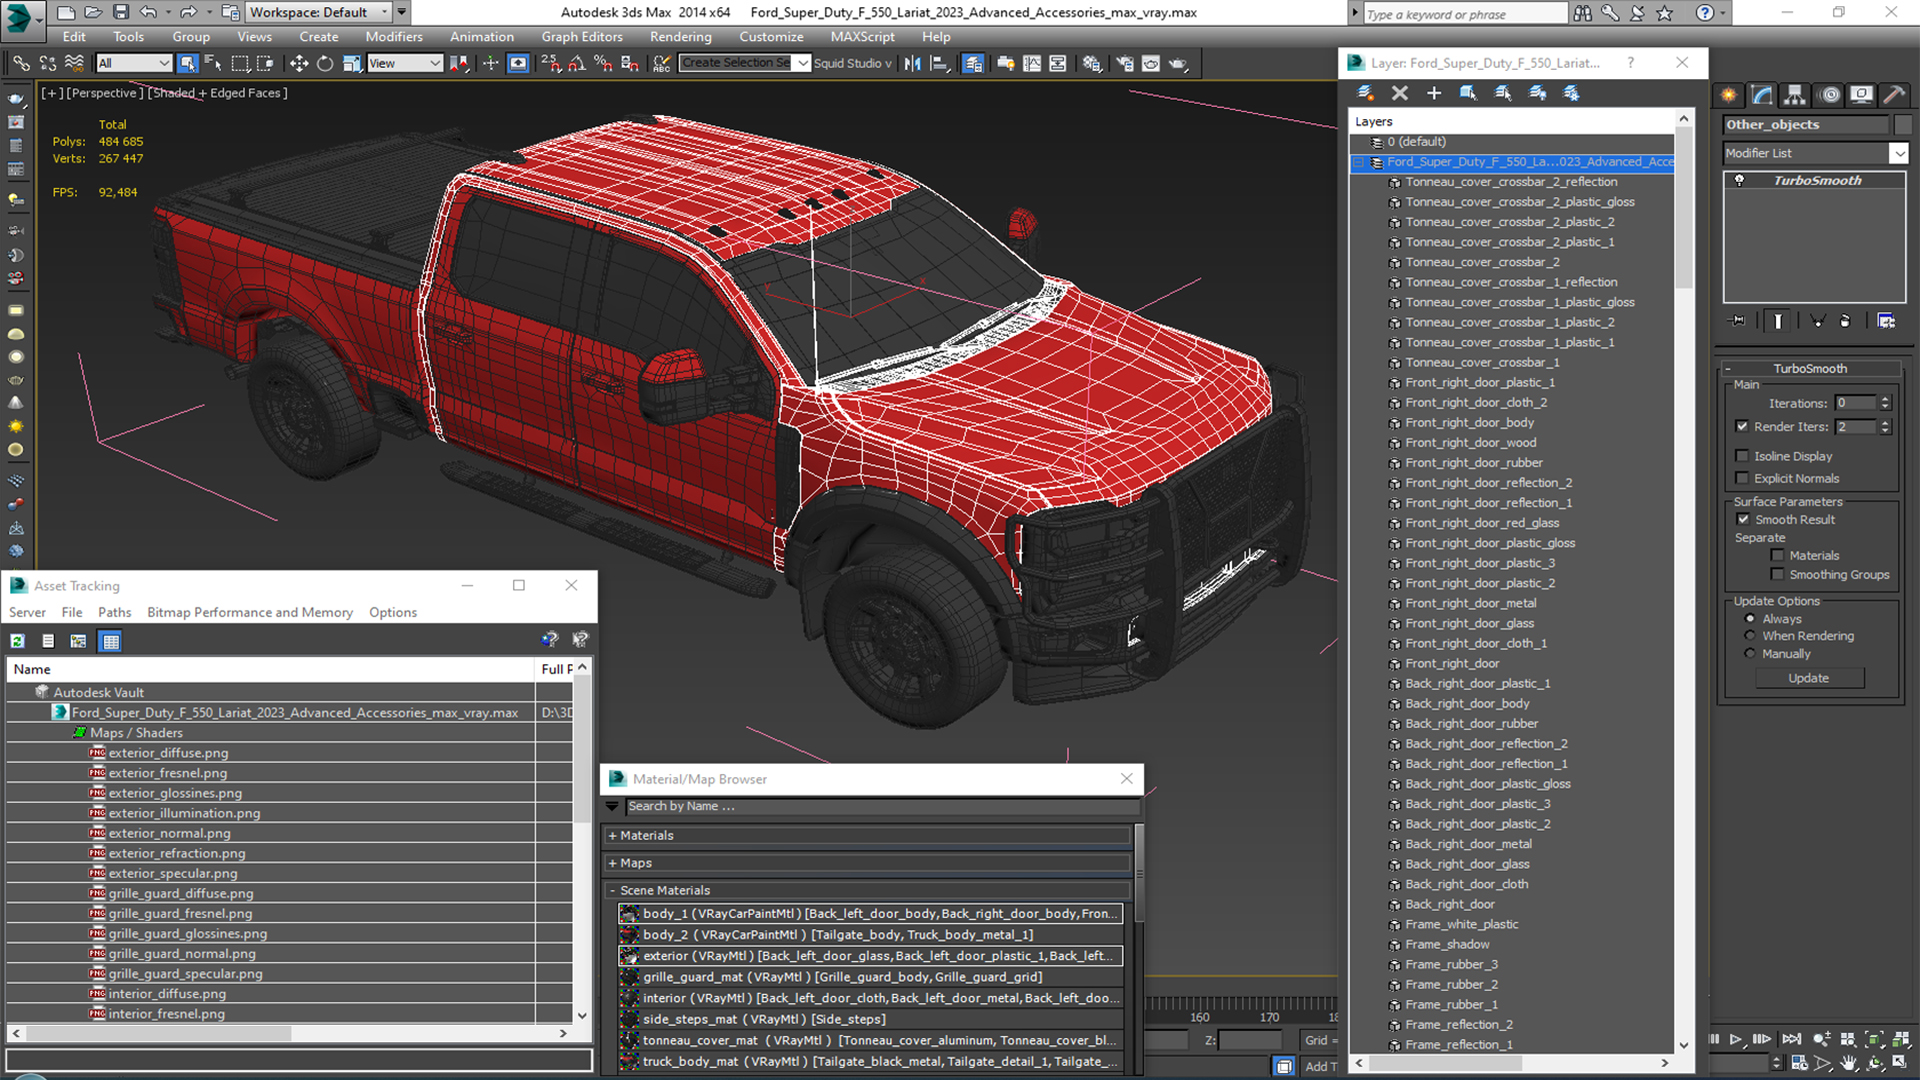Click Save File icon in quick toolbar
1920x1080 pixels.
click(121, 12)
